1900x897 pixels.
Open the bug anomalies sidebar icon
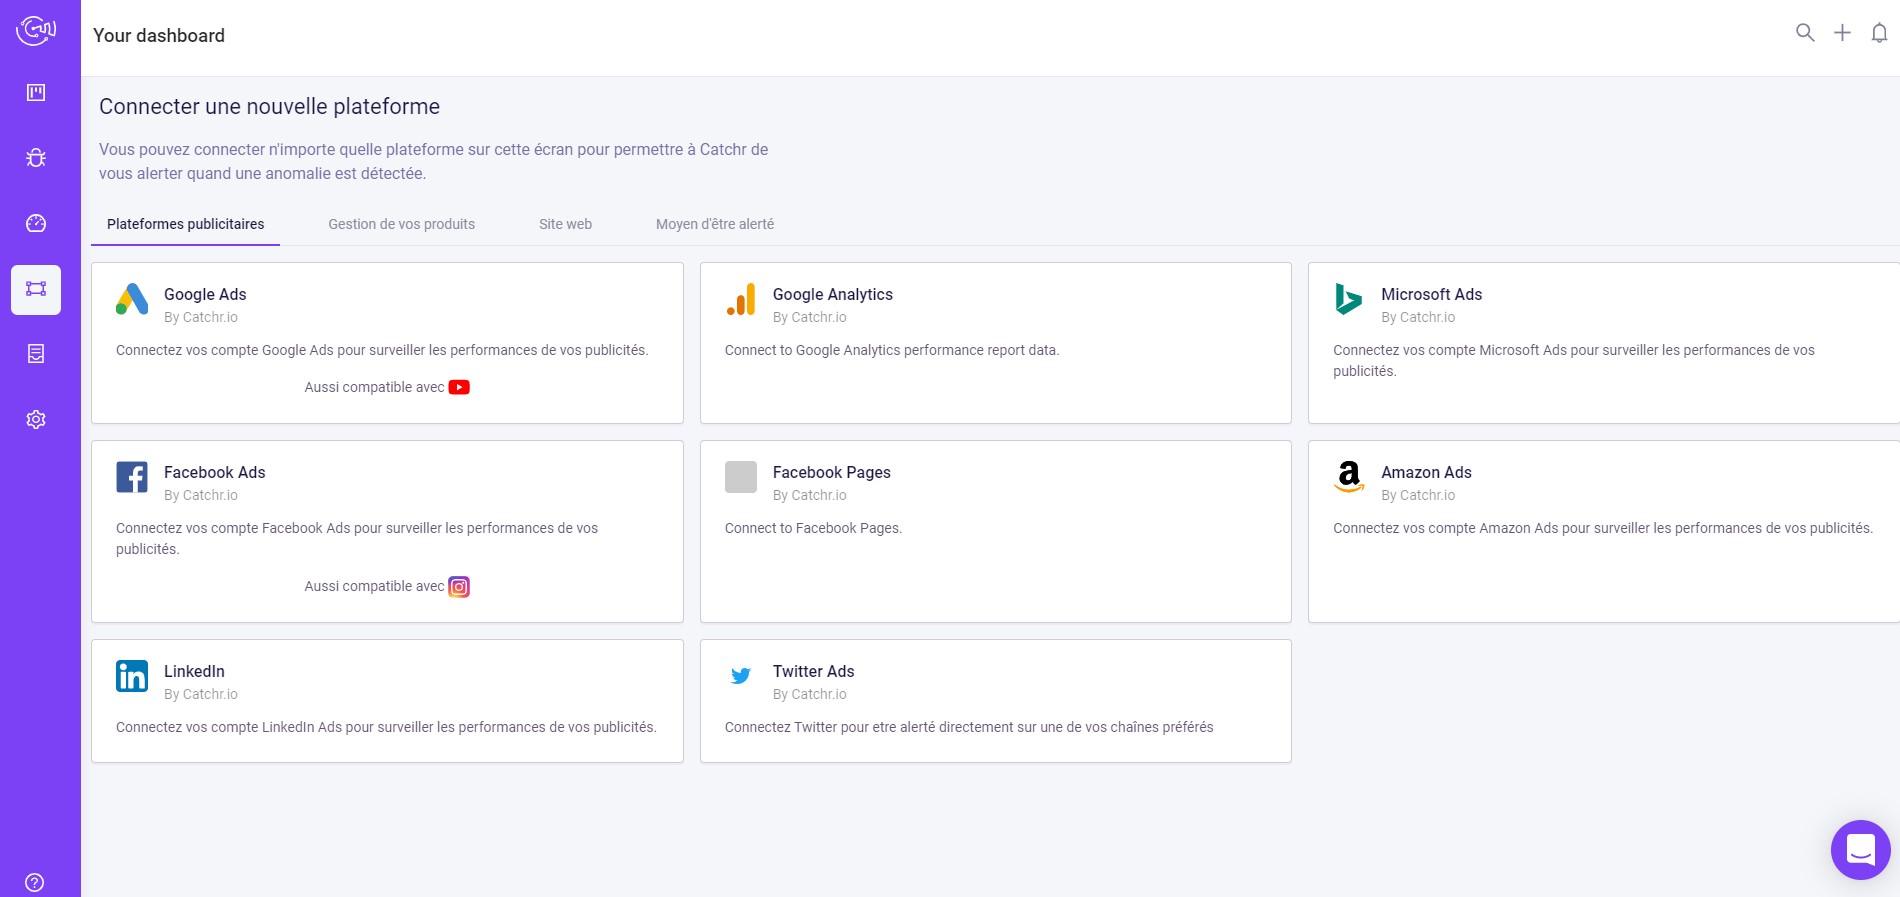pos(36,158)
